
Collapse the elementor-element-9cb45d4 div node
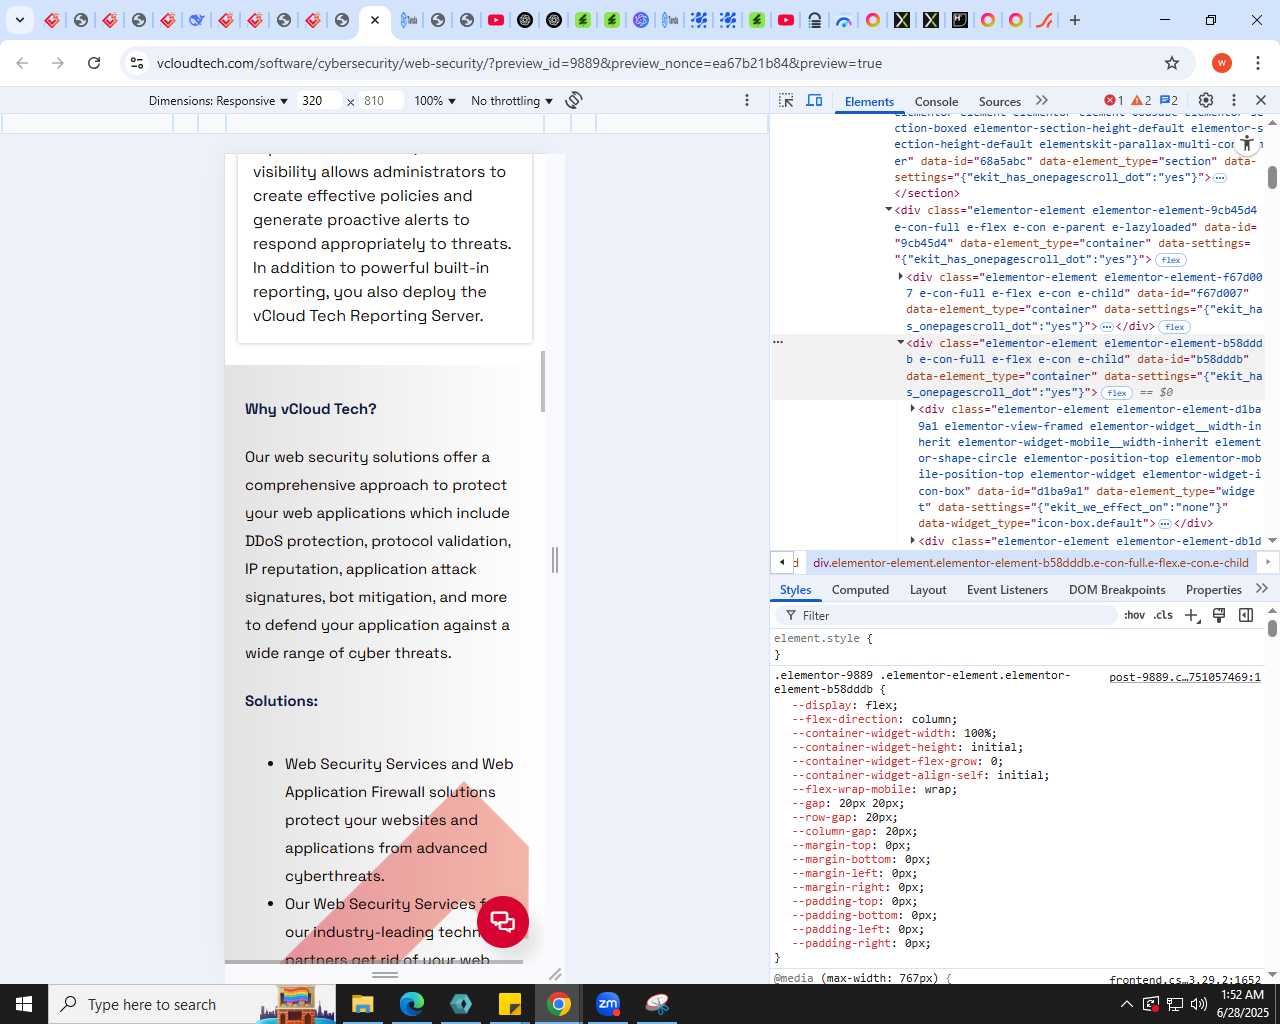click(888, 210)
